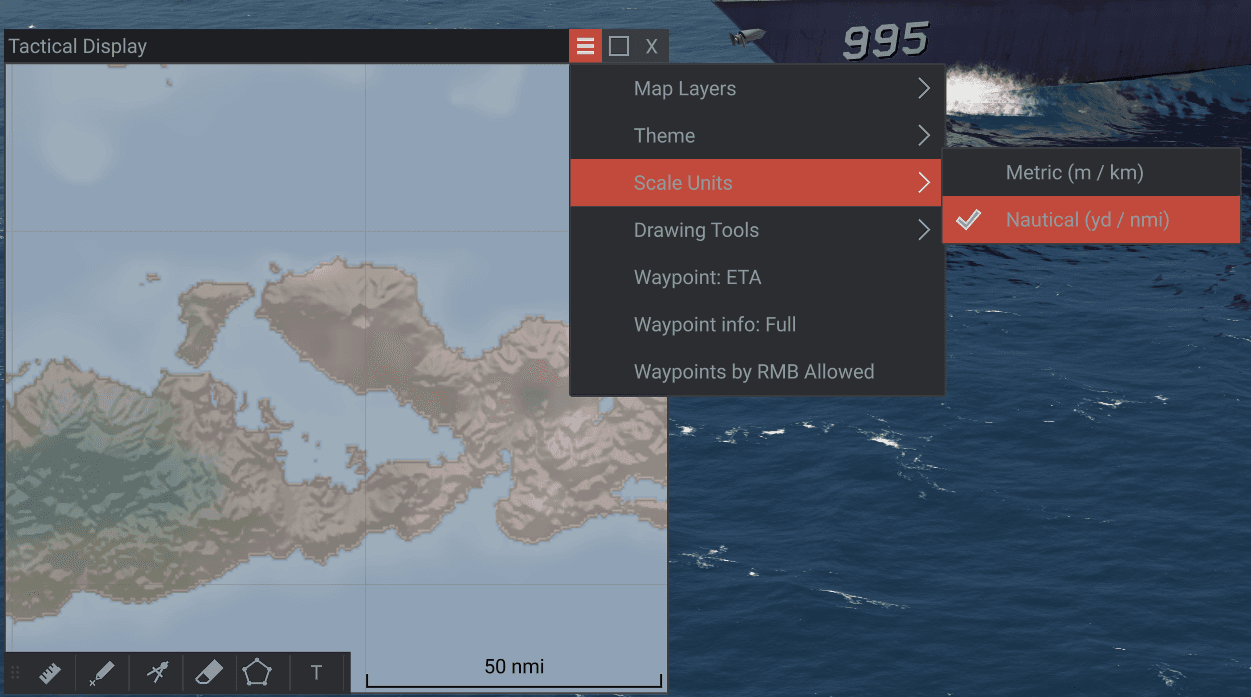
Task: Expand the Map Layers submenu arrow
Action: (x=924, y=88)
